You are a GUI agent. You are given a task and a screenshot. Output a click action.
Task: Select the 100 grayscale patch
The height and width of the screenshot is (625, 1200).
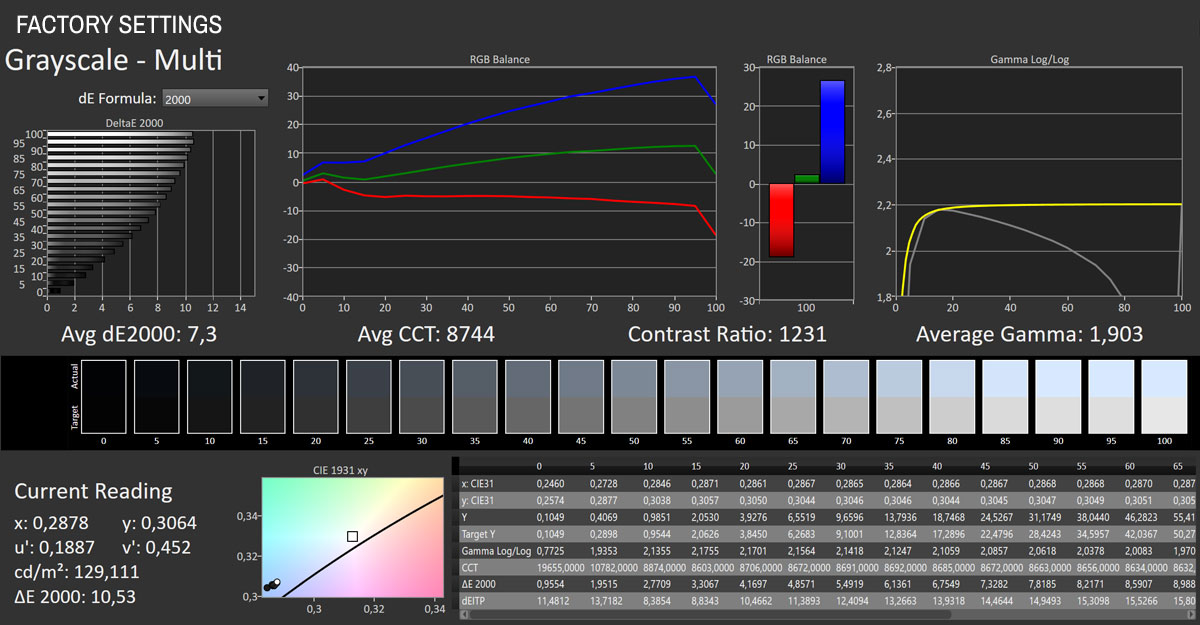[1165, 395]
